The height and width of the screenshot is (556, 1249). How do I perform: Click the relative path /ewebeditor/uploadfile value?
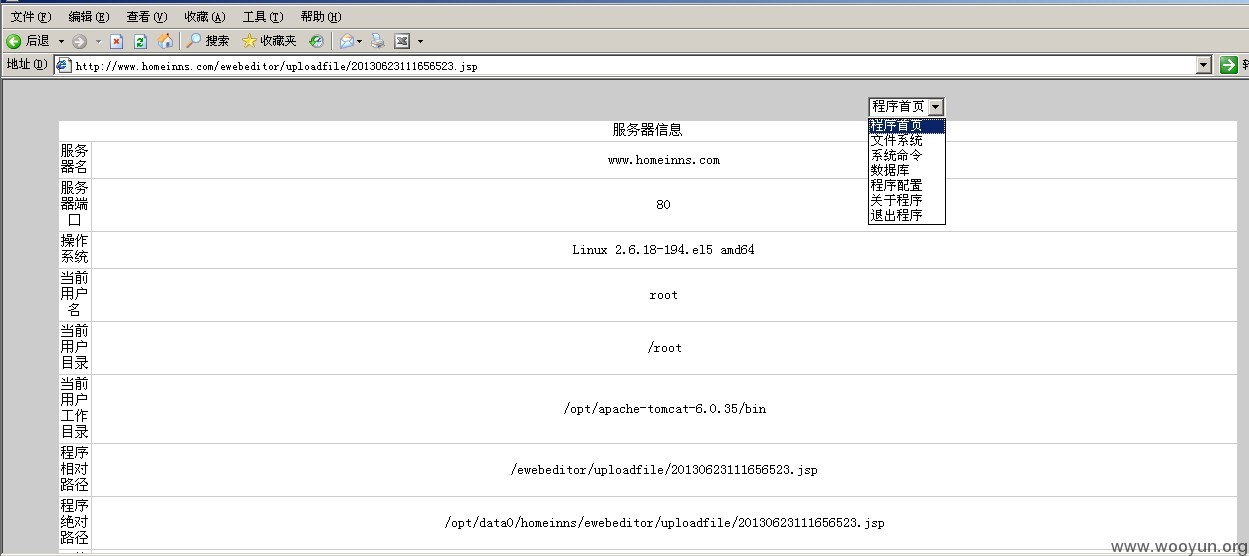point(664,470)
